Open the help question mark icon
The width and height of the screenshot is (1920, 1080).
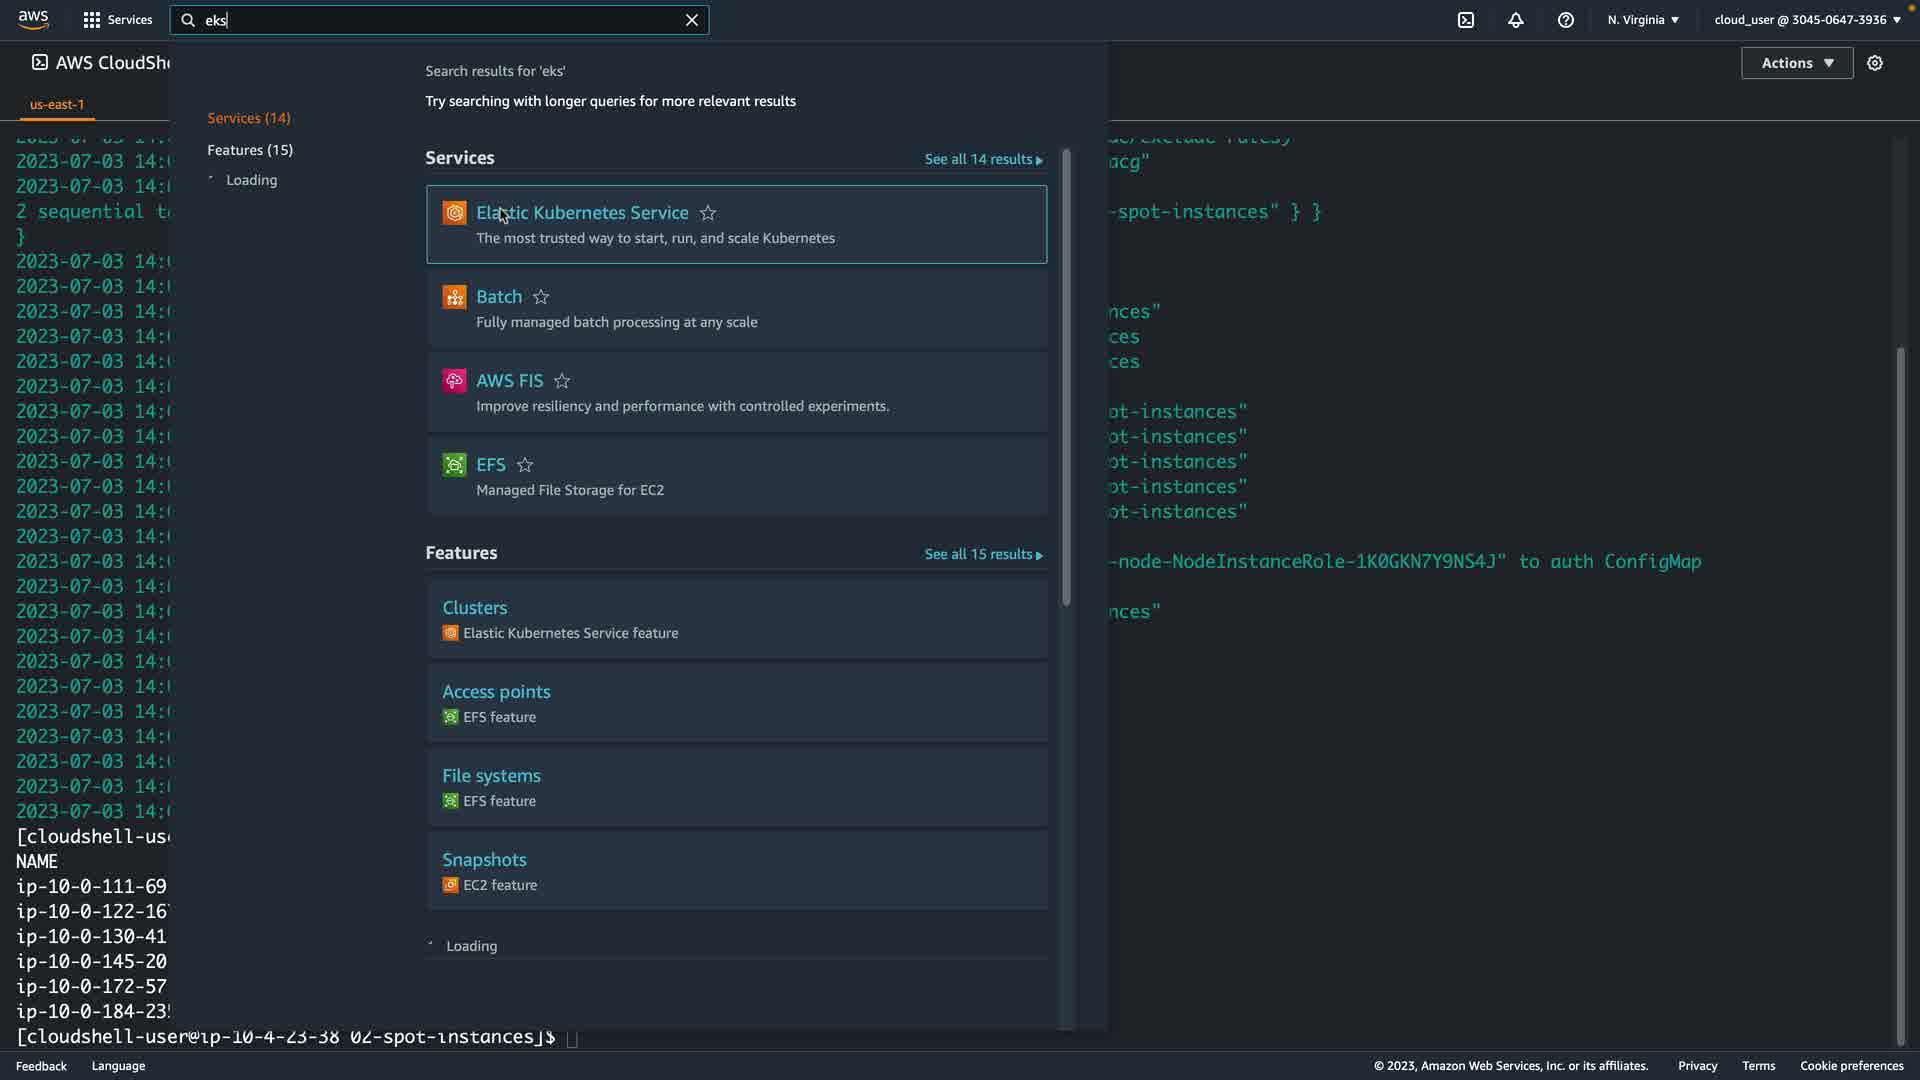pyautogui.click(x=1566, y=20)
